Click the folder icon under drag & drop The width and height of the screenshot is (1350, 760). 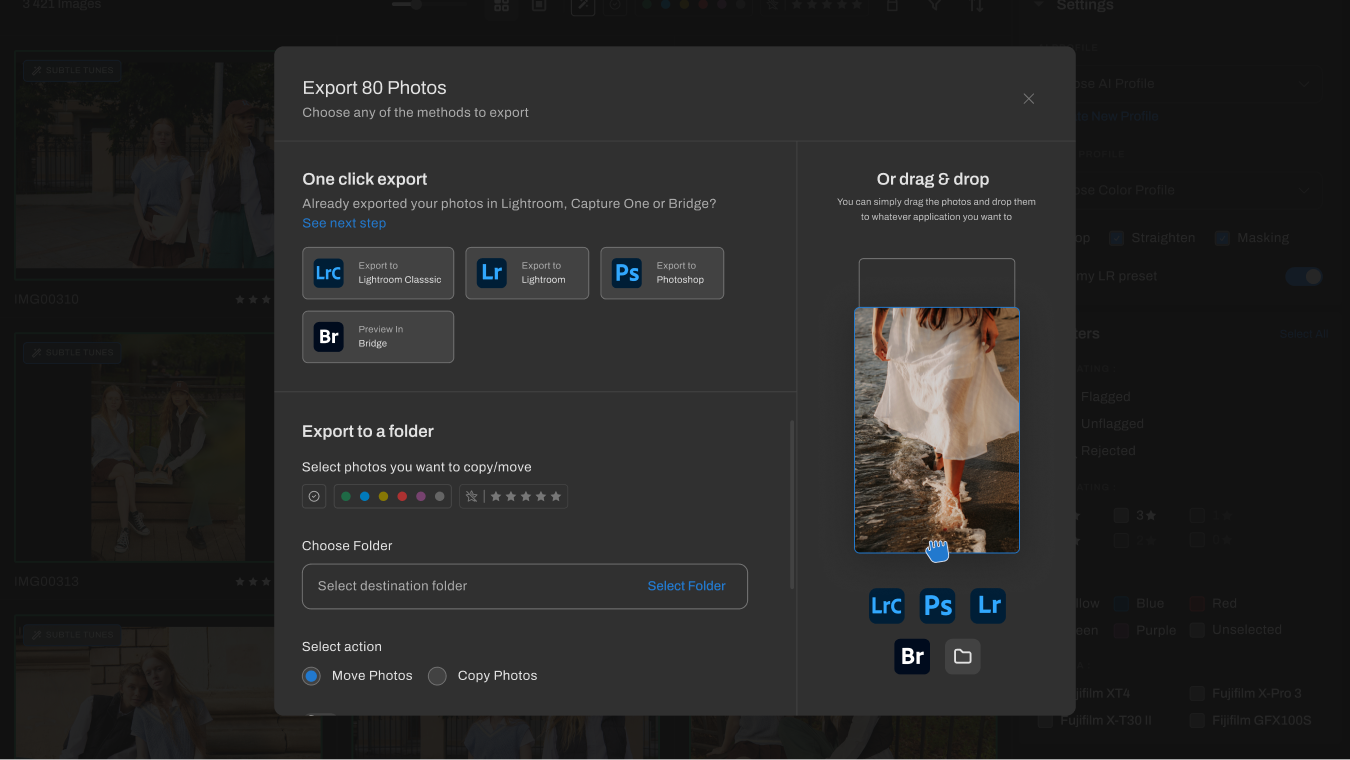(x=962, y=657)
